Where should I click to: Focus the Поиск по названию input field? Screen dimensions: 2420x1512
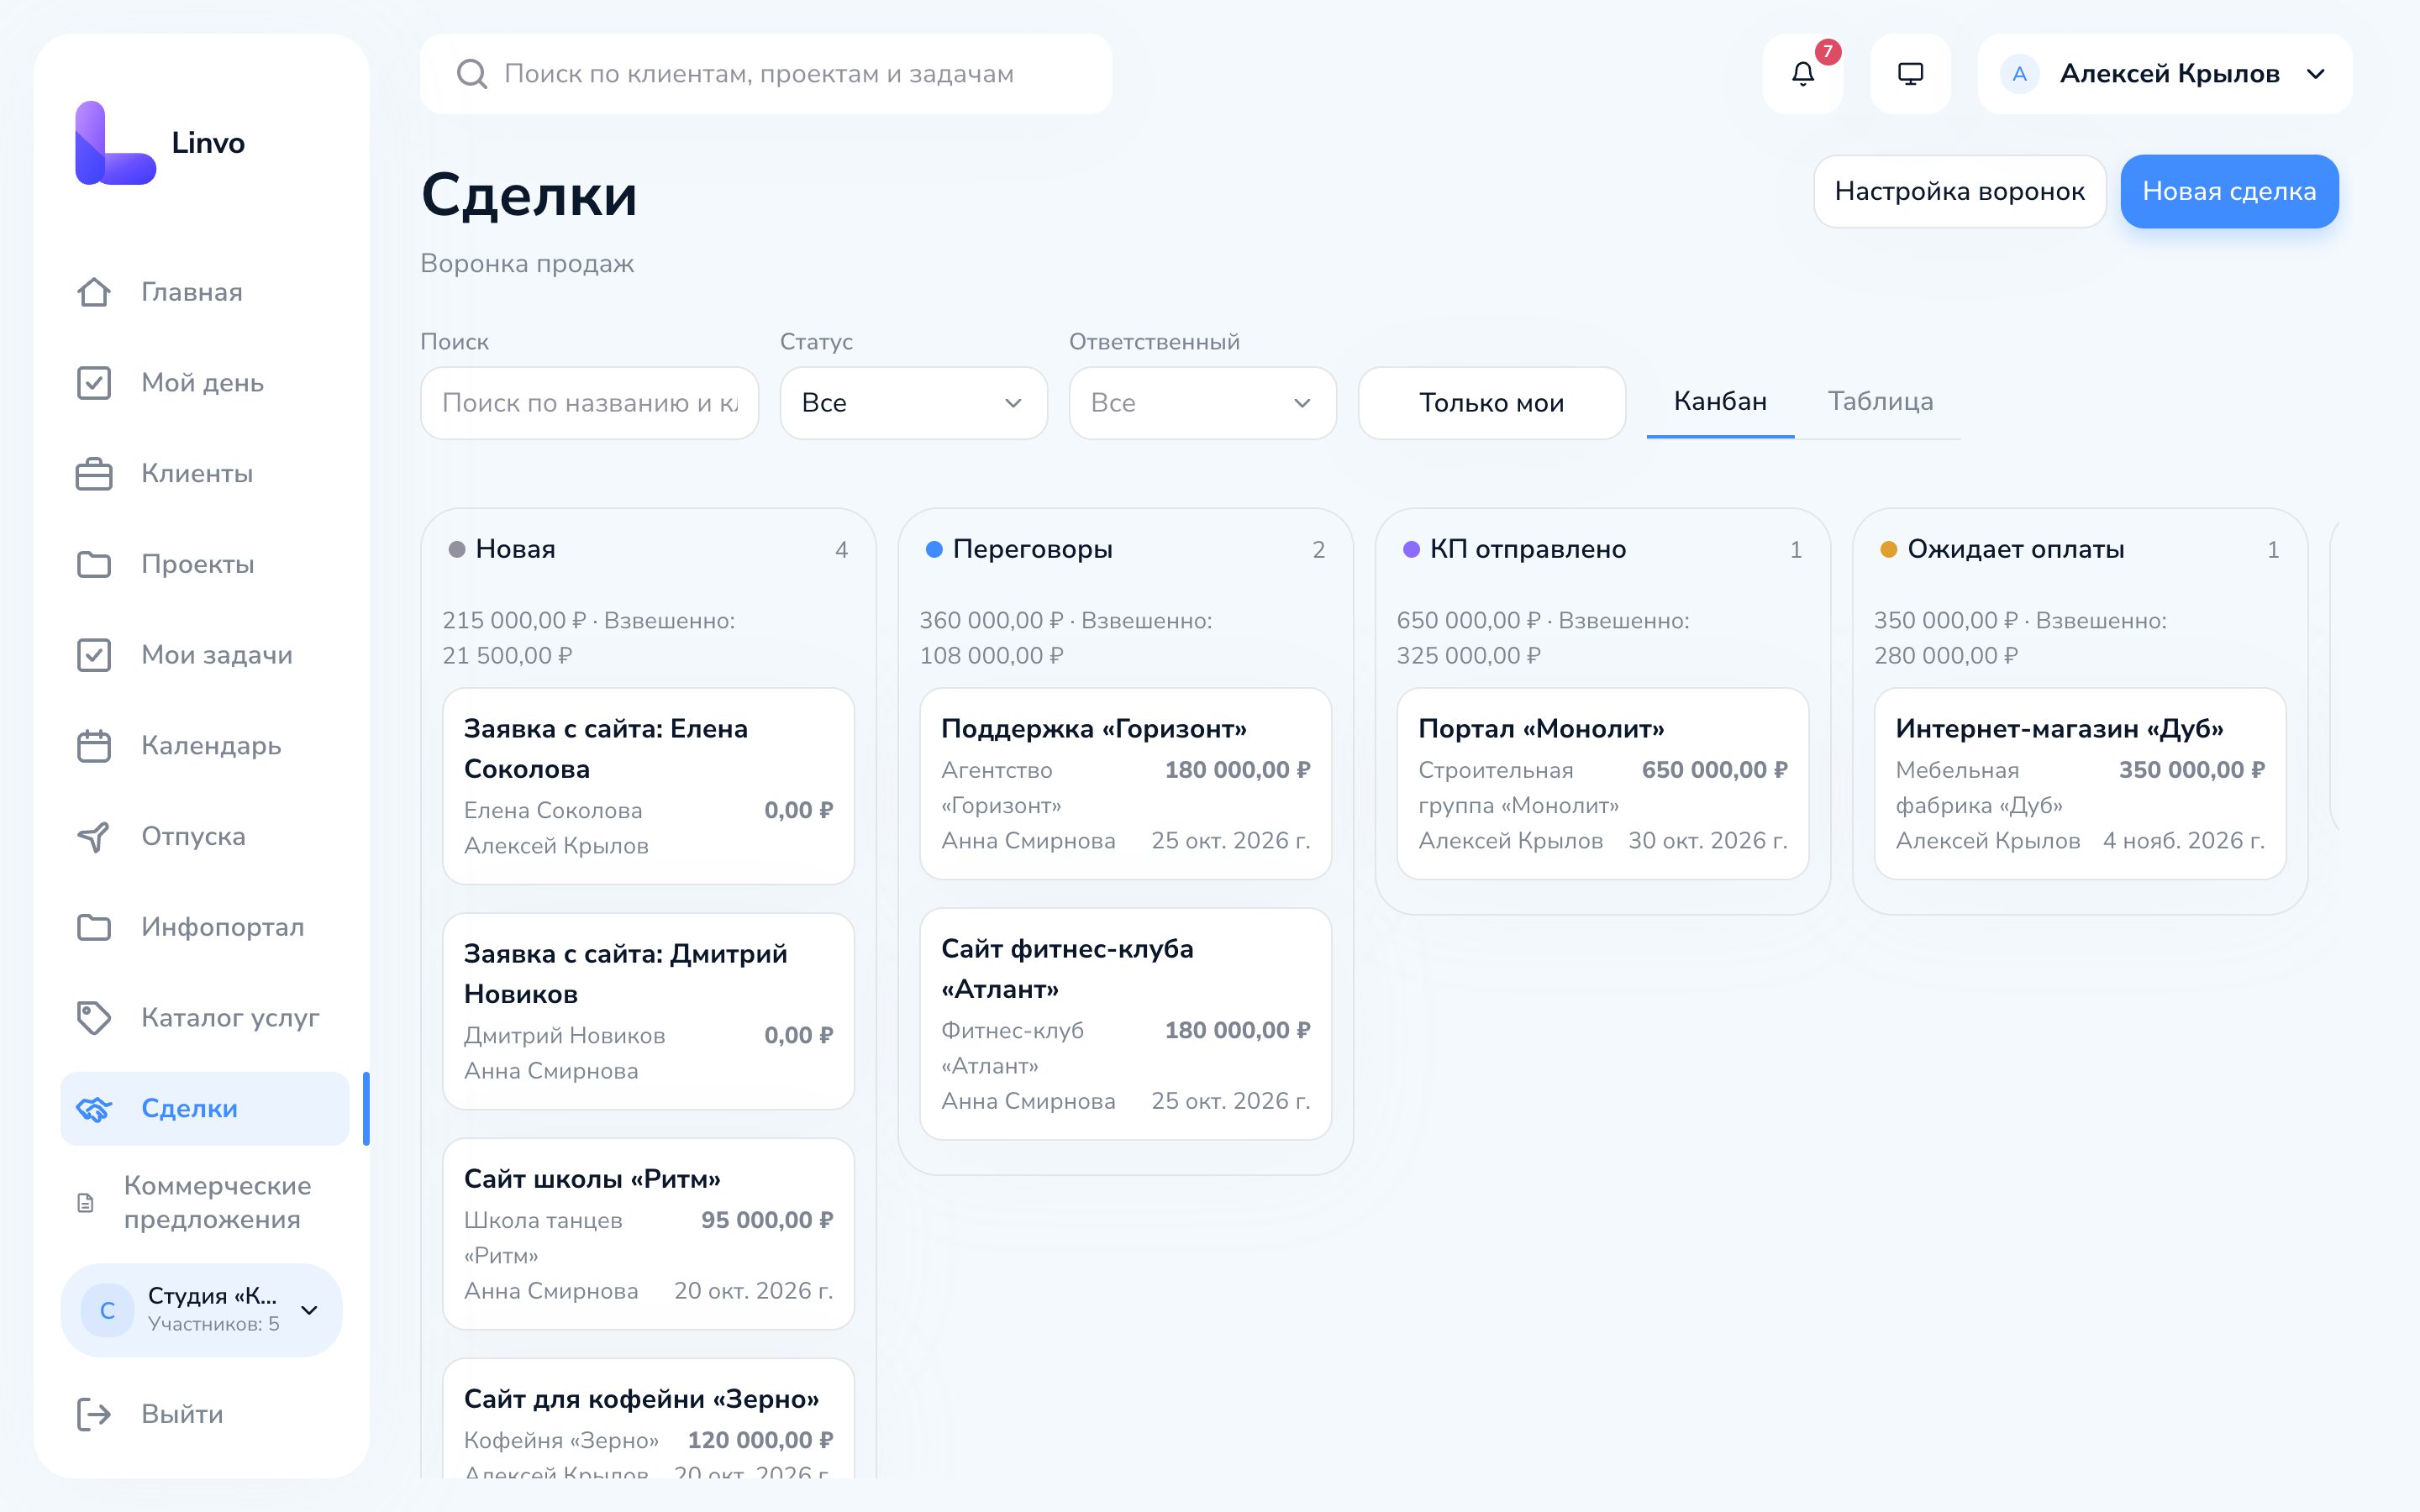pyautogui.click(x=589, y=403)
